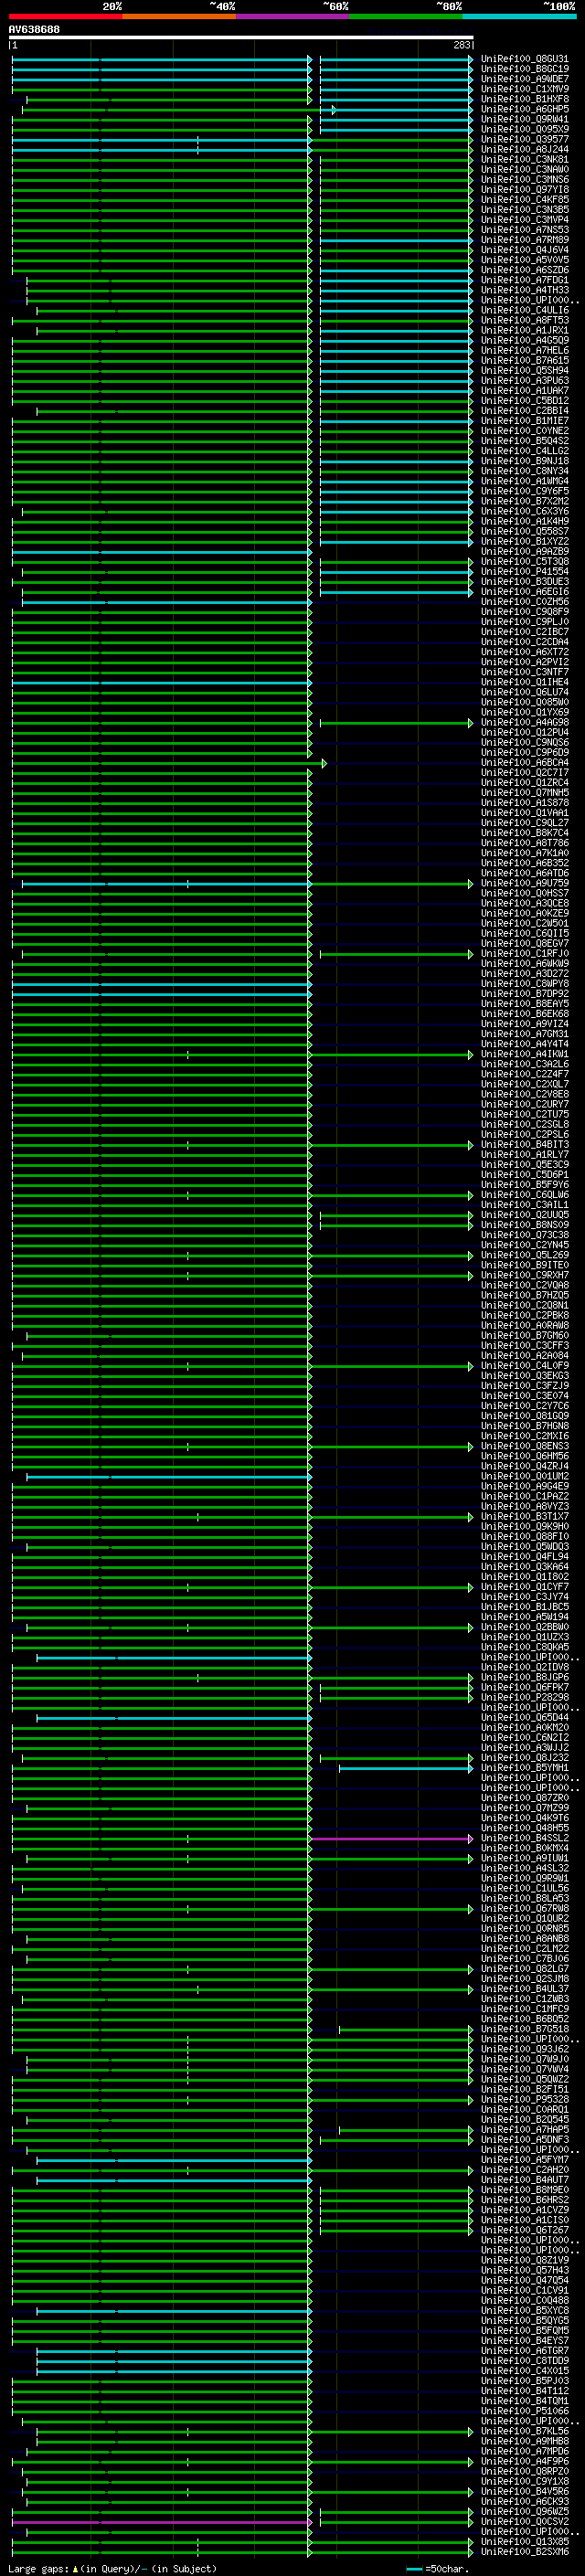The image size is (585, 2576).
Task: Select the UniRef100_Q095X9 label
Action: tap(524, 129)
